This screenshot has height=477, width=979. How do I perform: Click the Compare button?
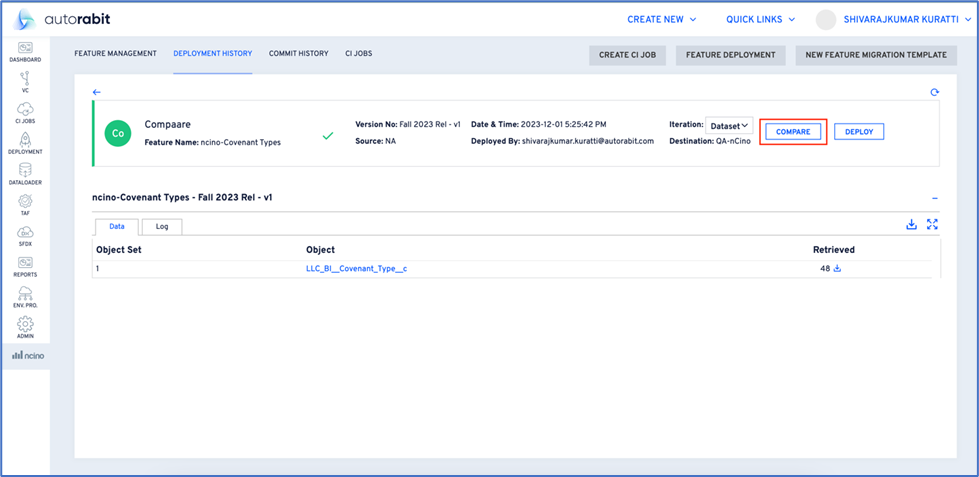coord(793,131)
